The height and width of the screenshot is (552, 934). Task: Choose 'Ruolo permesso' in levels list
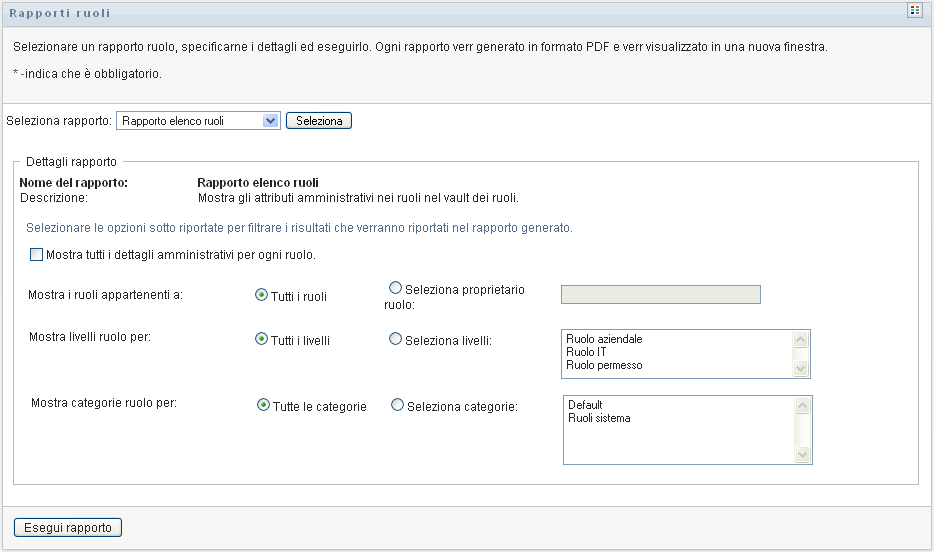coord(604,365)
